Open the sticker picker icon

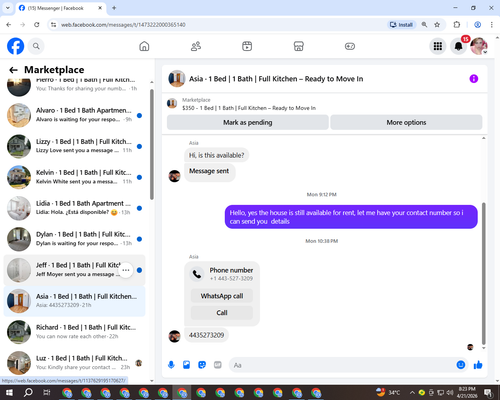(202, 365)
